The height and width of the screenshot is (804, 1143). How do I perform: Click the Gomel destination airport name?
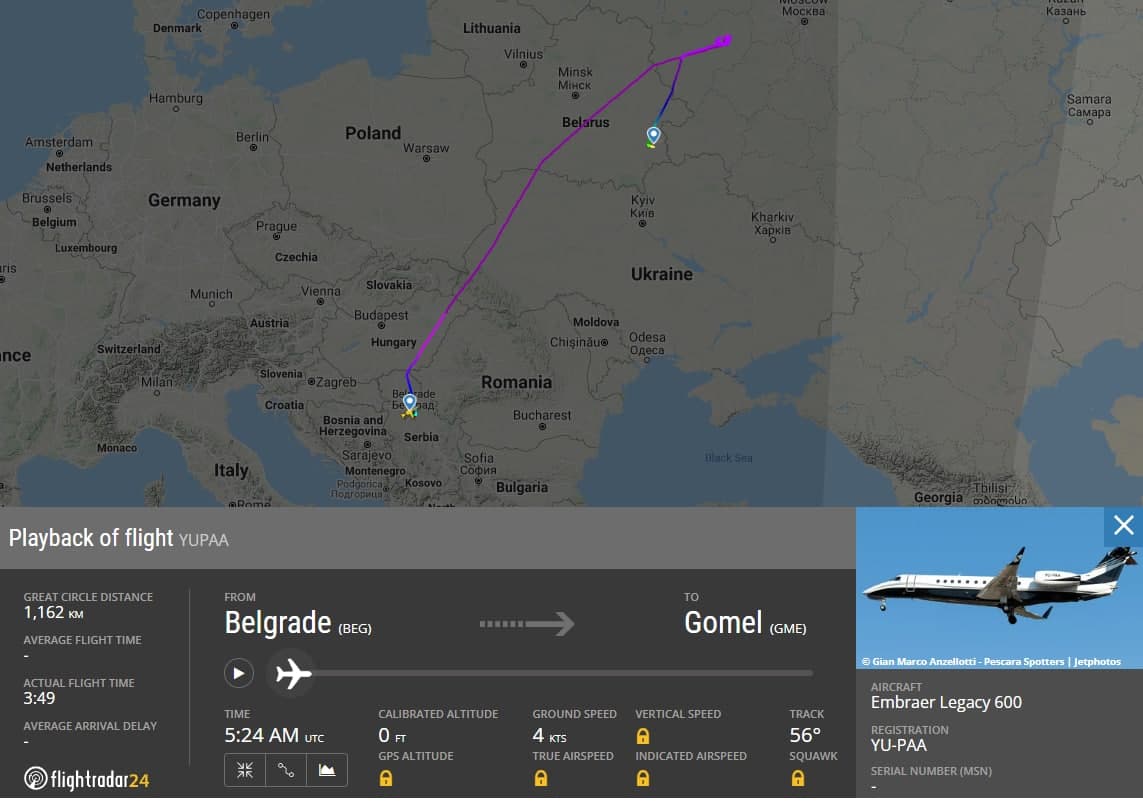click(723, 623)
